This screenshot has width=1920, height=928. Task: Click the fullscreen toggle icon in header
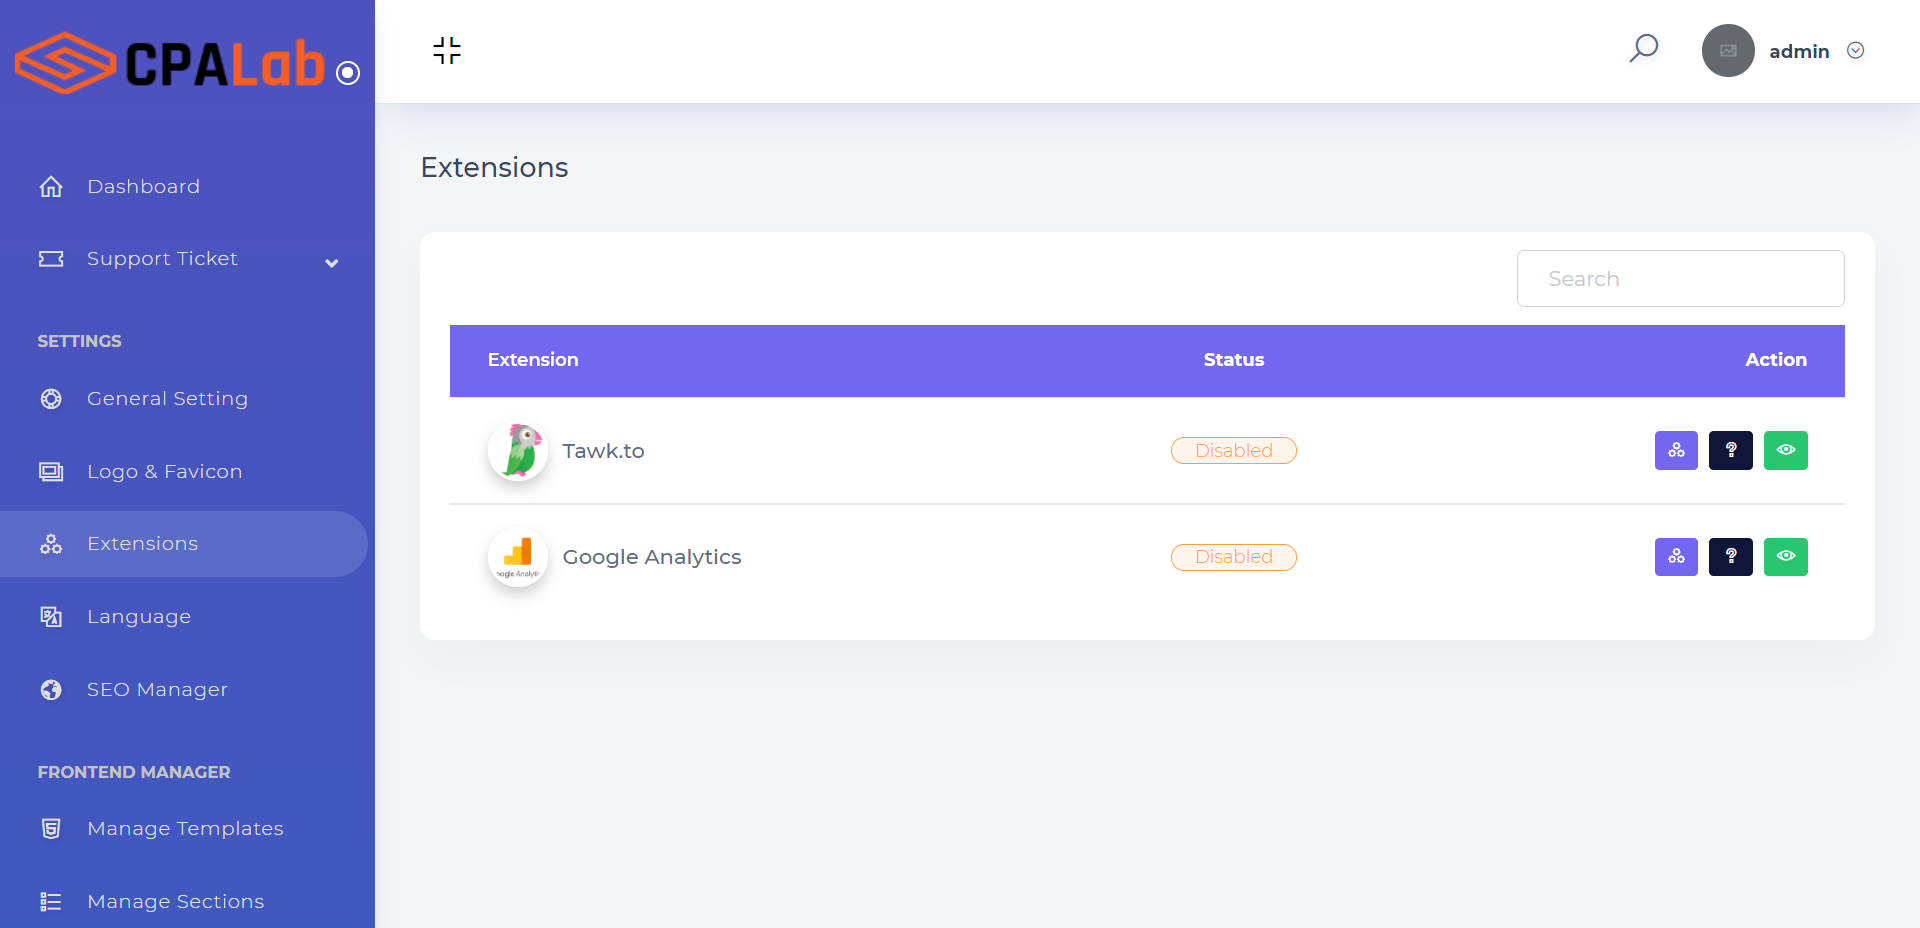point(447,50)
